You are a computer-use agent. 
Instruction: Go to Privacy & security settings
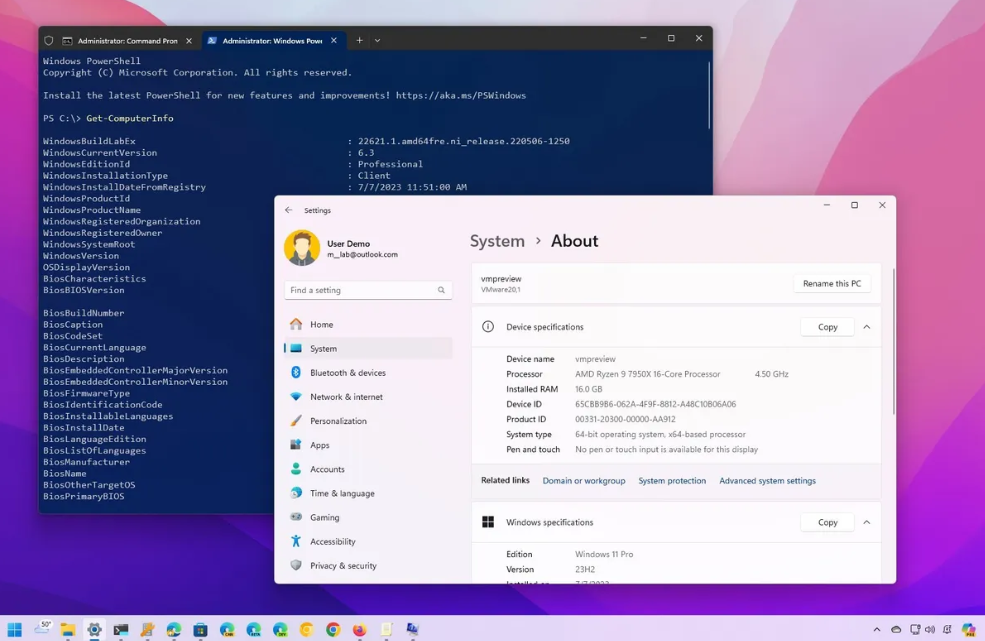343,565
